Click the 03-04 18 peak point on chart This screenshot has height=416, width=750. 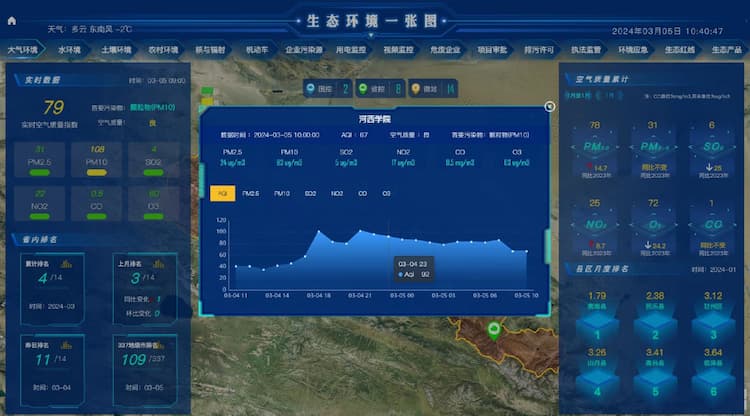[319, 232]
